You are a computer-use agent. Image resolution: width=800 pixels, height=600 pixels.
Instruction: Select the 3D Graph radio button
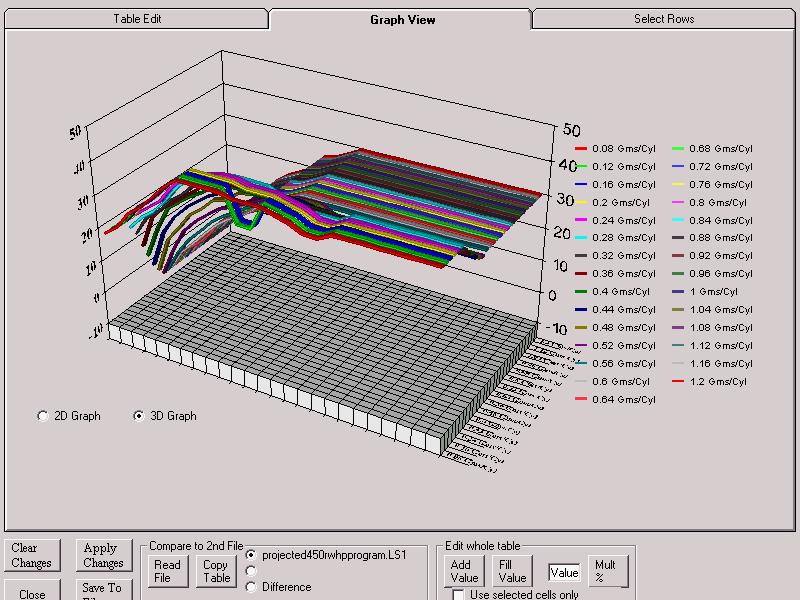point(138,416)
